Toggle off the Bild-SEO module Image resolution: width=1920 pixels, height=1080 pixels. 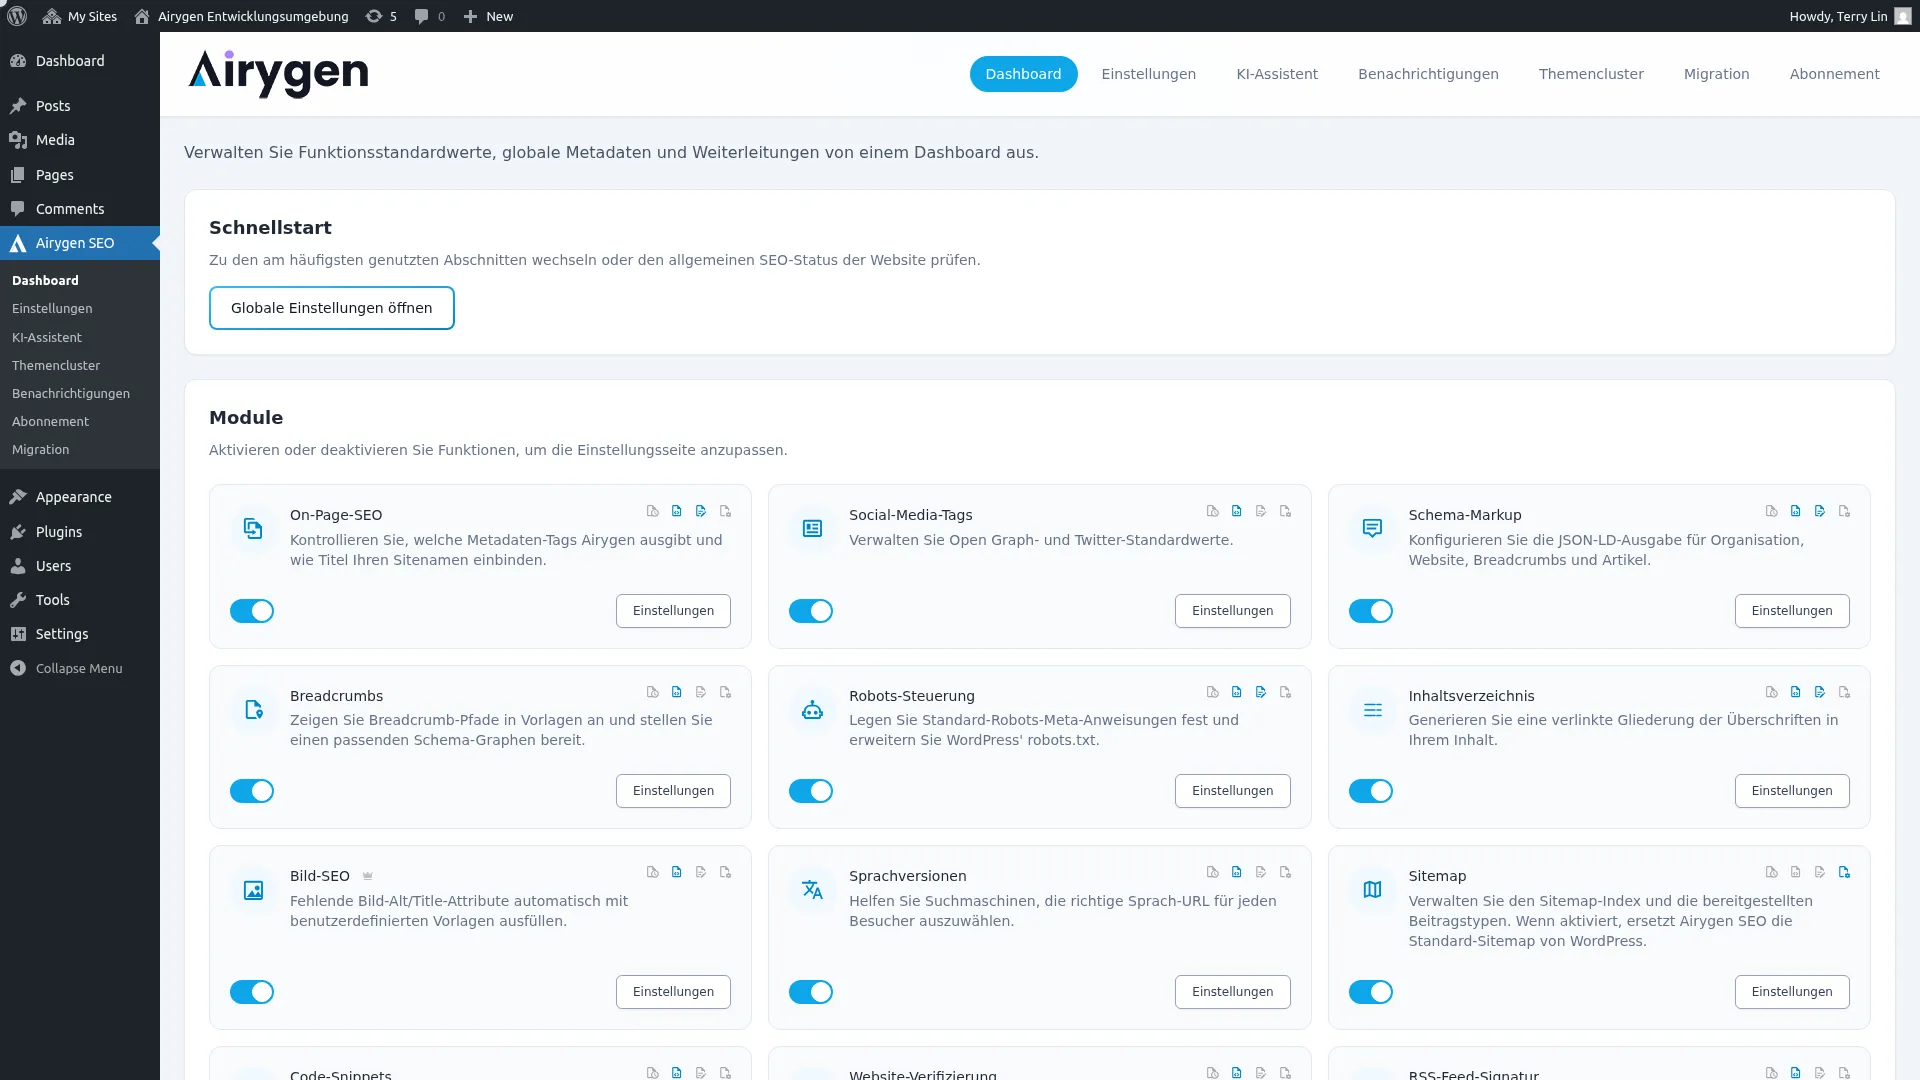(252, 992)
